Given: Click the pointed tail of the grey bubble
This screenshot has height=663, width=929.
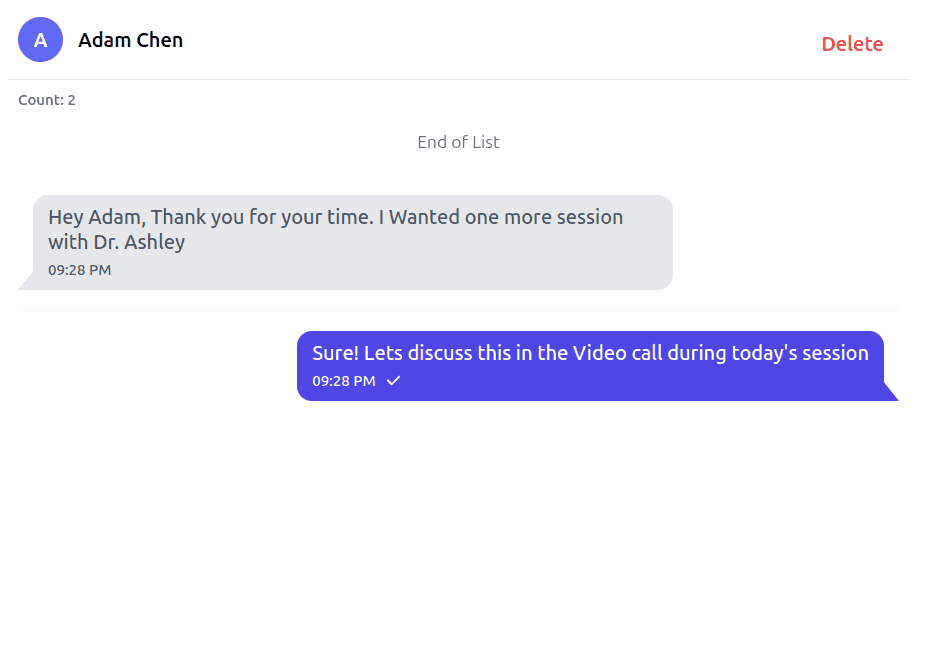Looking at the screenshot, I should click(x=26, y=282).
